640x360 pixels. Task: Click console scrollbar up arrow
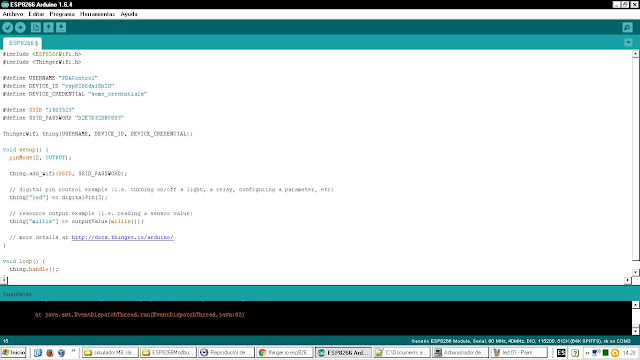coord(636,304)
